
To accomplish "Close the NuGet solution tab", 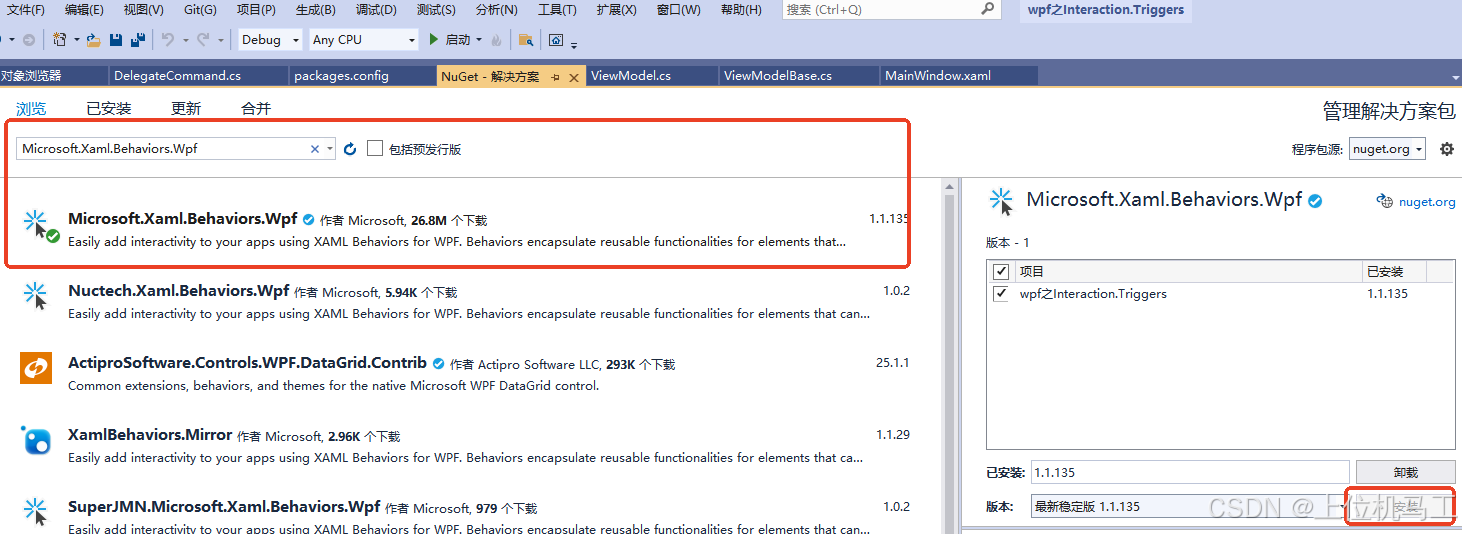I will [x=574, y=77].
